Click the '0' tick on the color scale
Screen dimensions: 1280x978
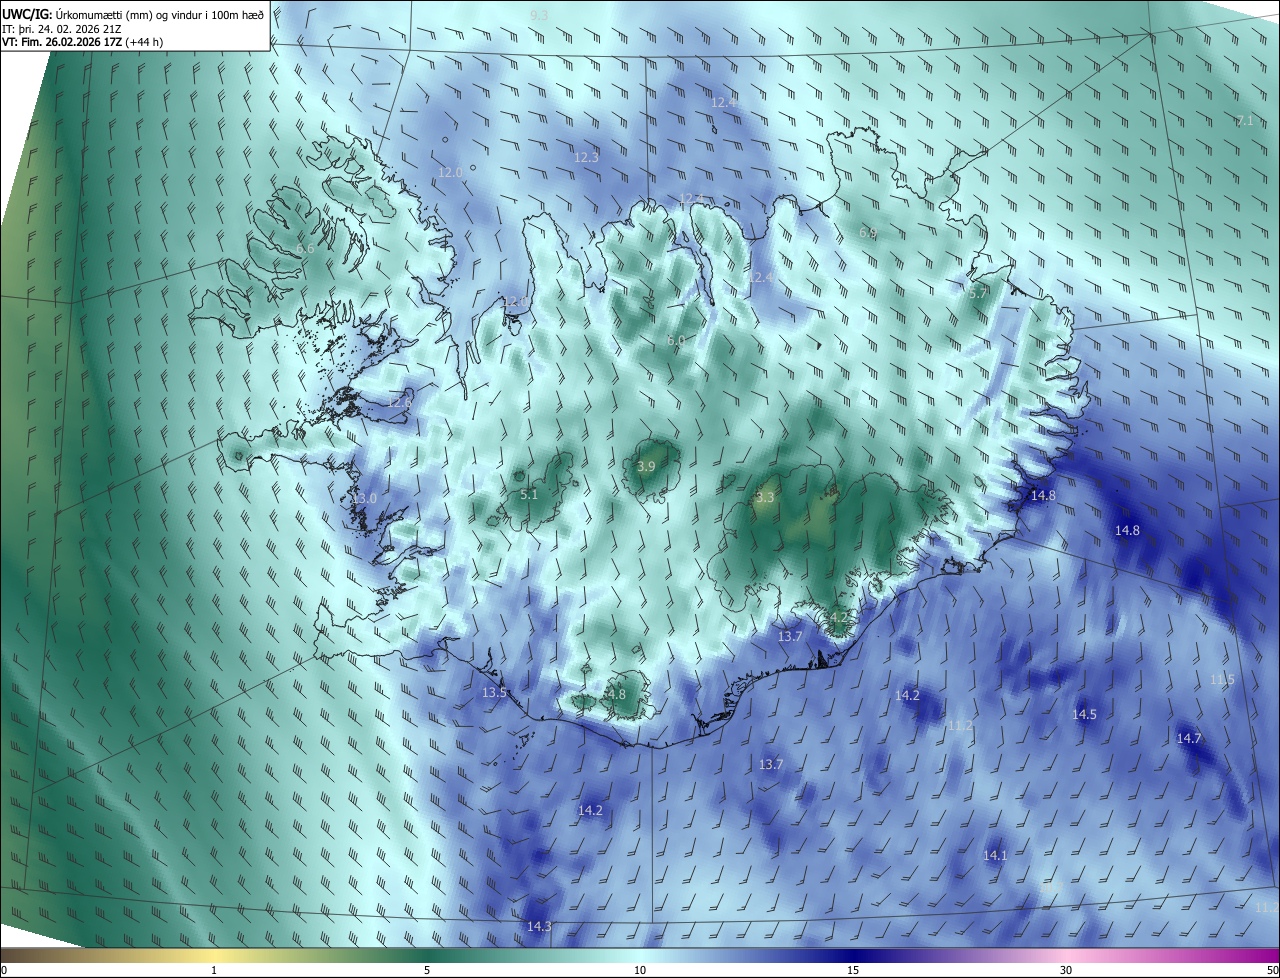coord(3,970)
